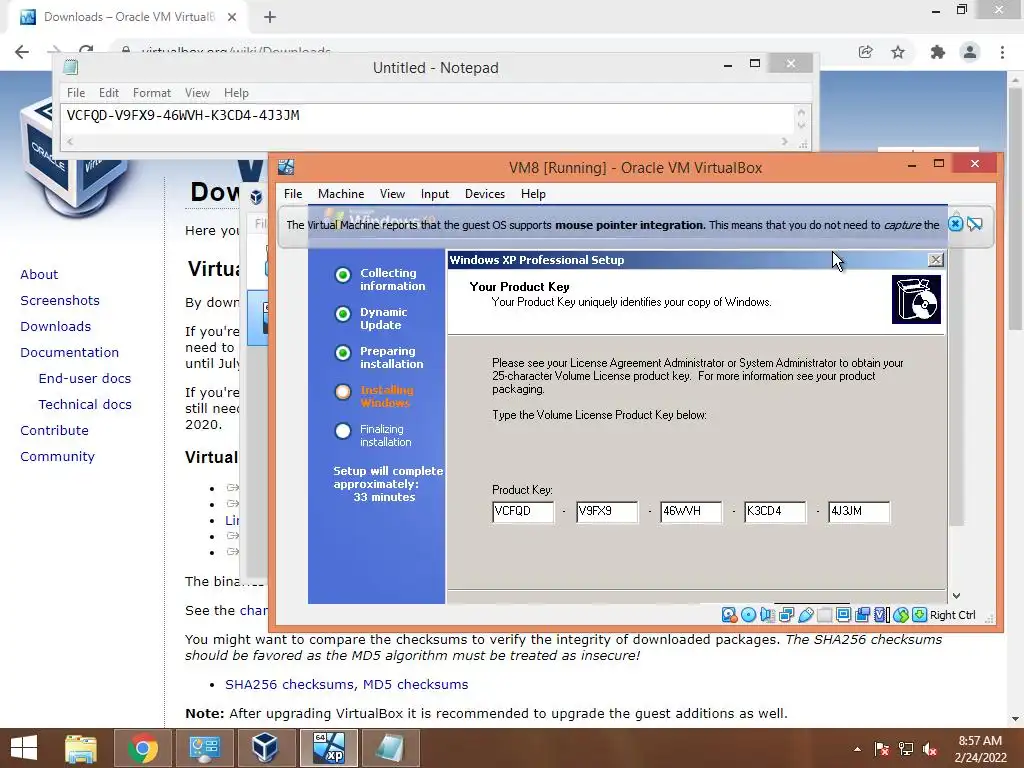The image size is (1024, 768).
Task: Click fourth product key field K3CD4
Action: pos(775,511)
